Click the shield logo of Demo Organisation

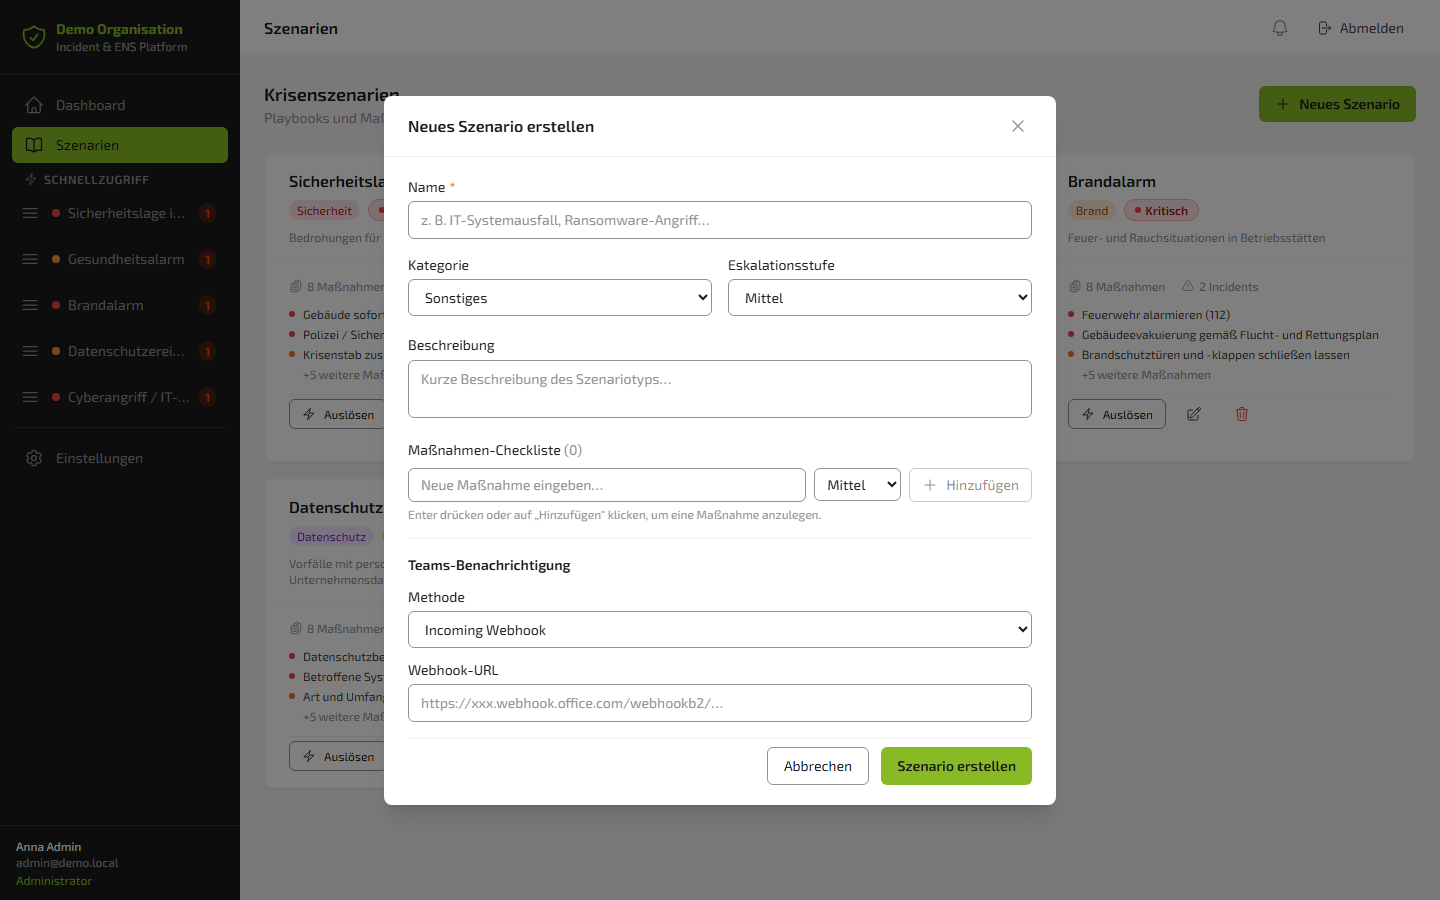34,38
